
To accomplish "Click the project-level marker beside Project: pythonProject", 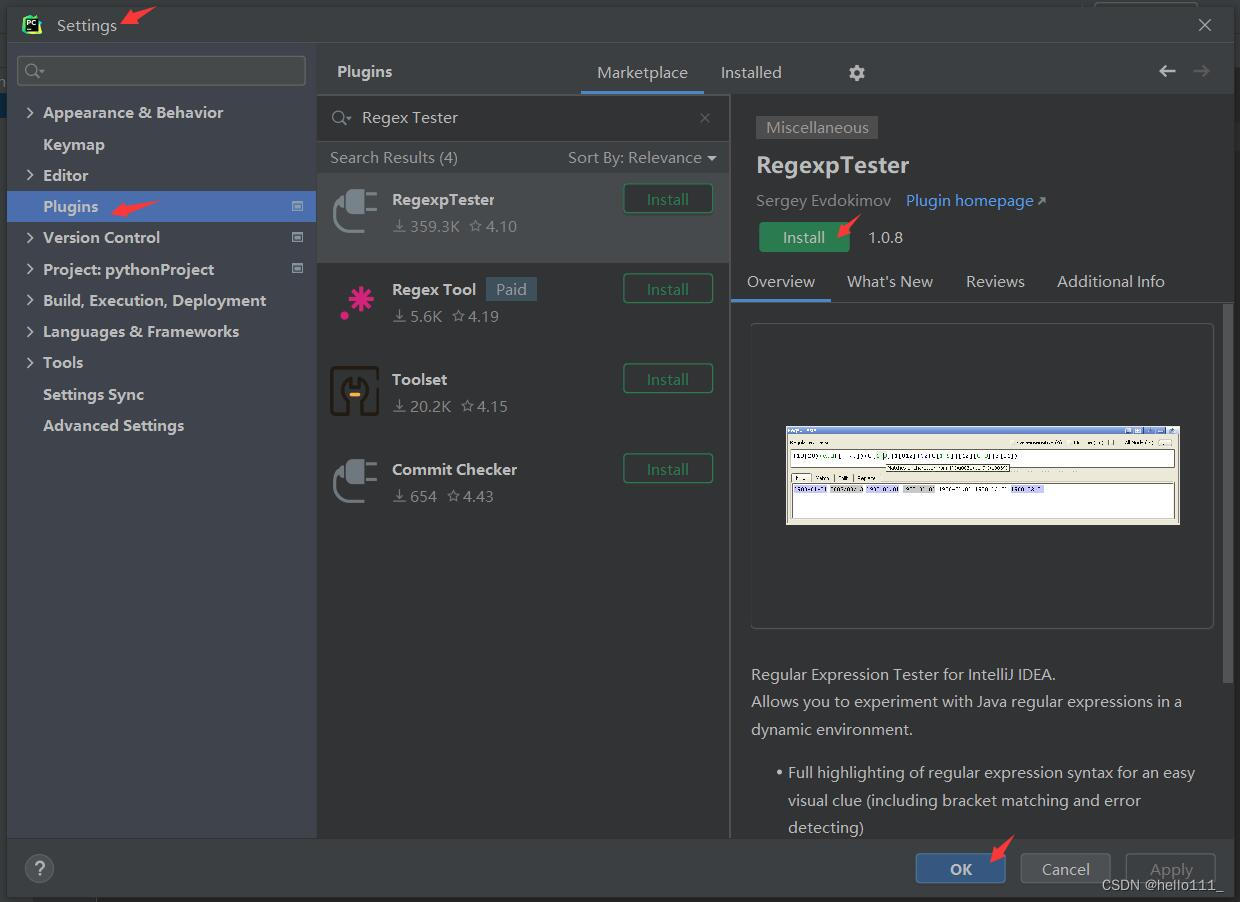I will [x=297, y=269].
